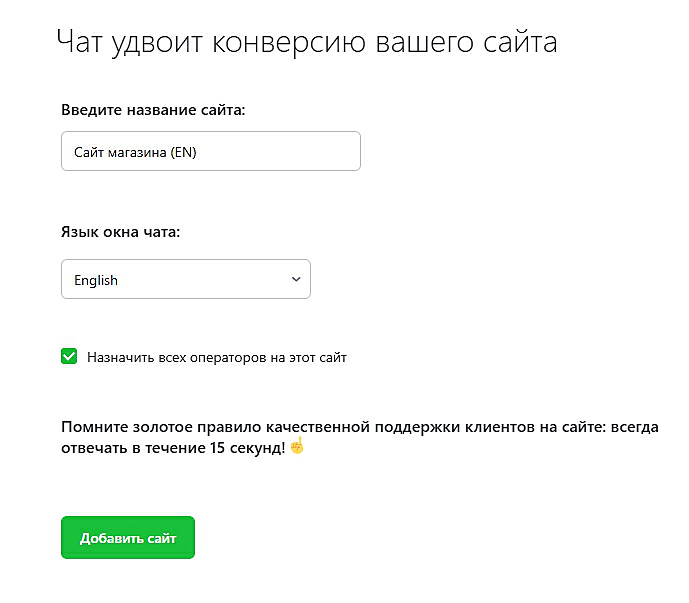Click the pointing finger emoji icon
The image size is (689, 603).
pos(296,446)
